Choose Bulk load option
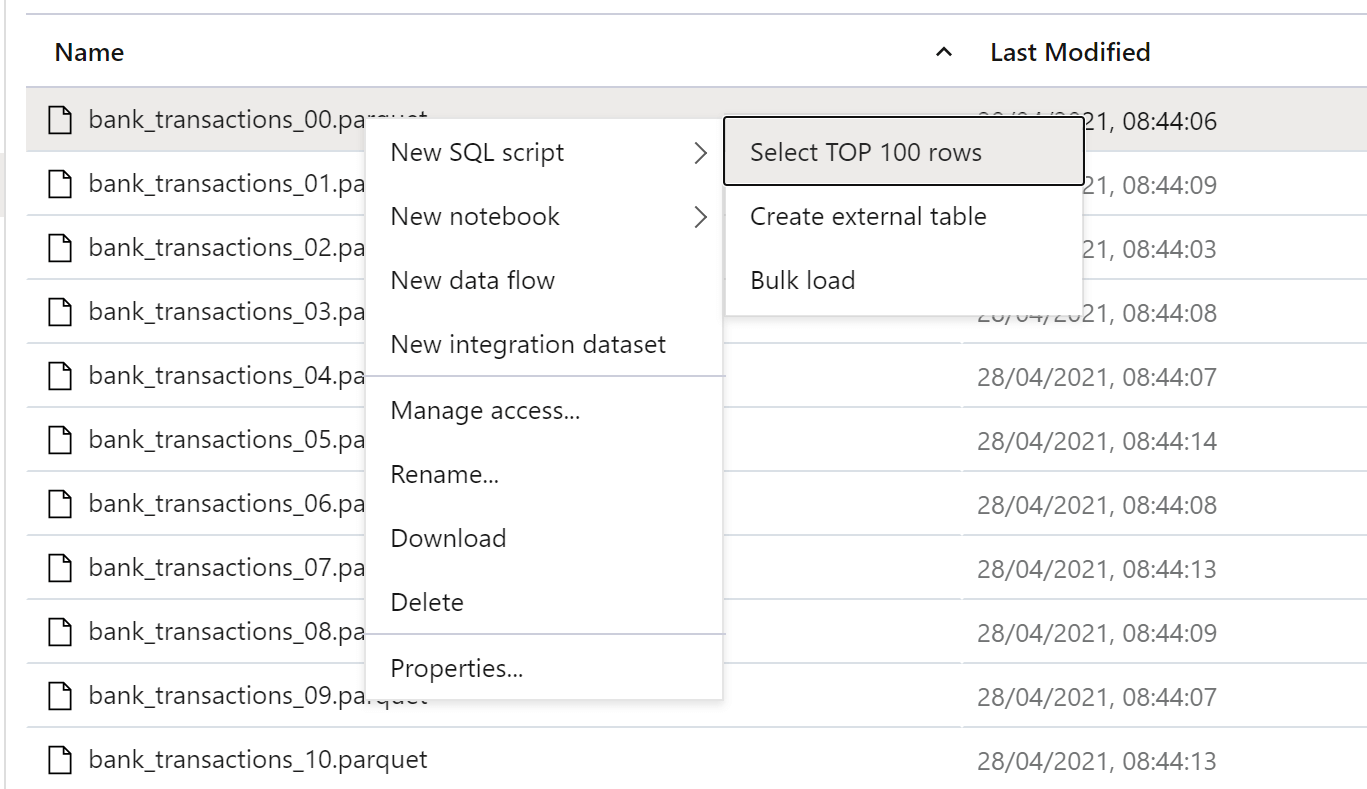This screenshot has width=1367, height=789. (x=904, y=281)
